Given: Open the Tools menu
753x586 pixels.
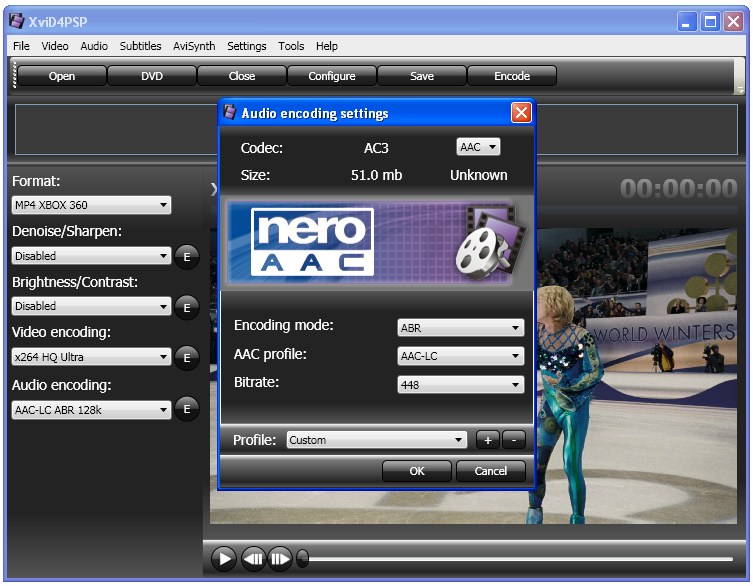Looking at the screenshot, I should (x=291, y=46).
